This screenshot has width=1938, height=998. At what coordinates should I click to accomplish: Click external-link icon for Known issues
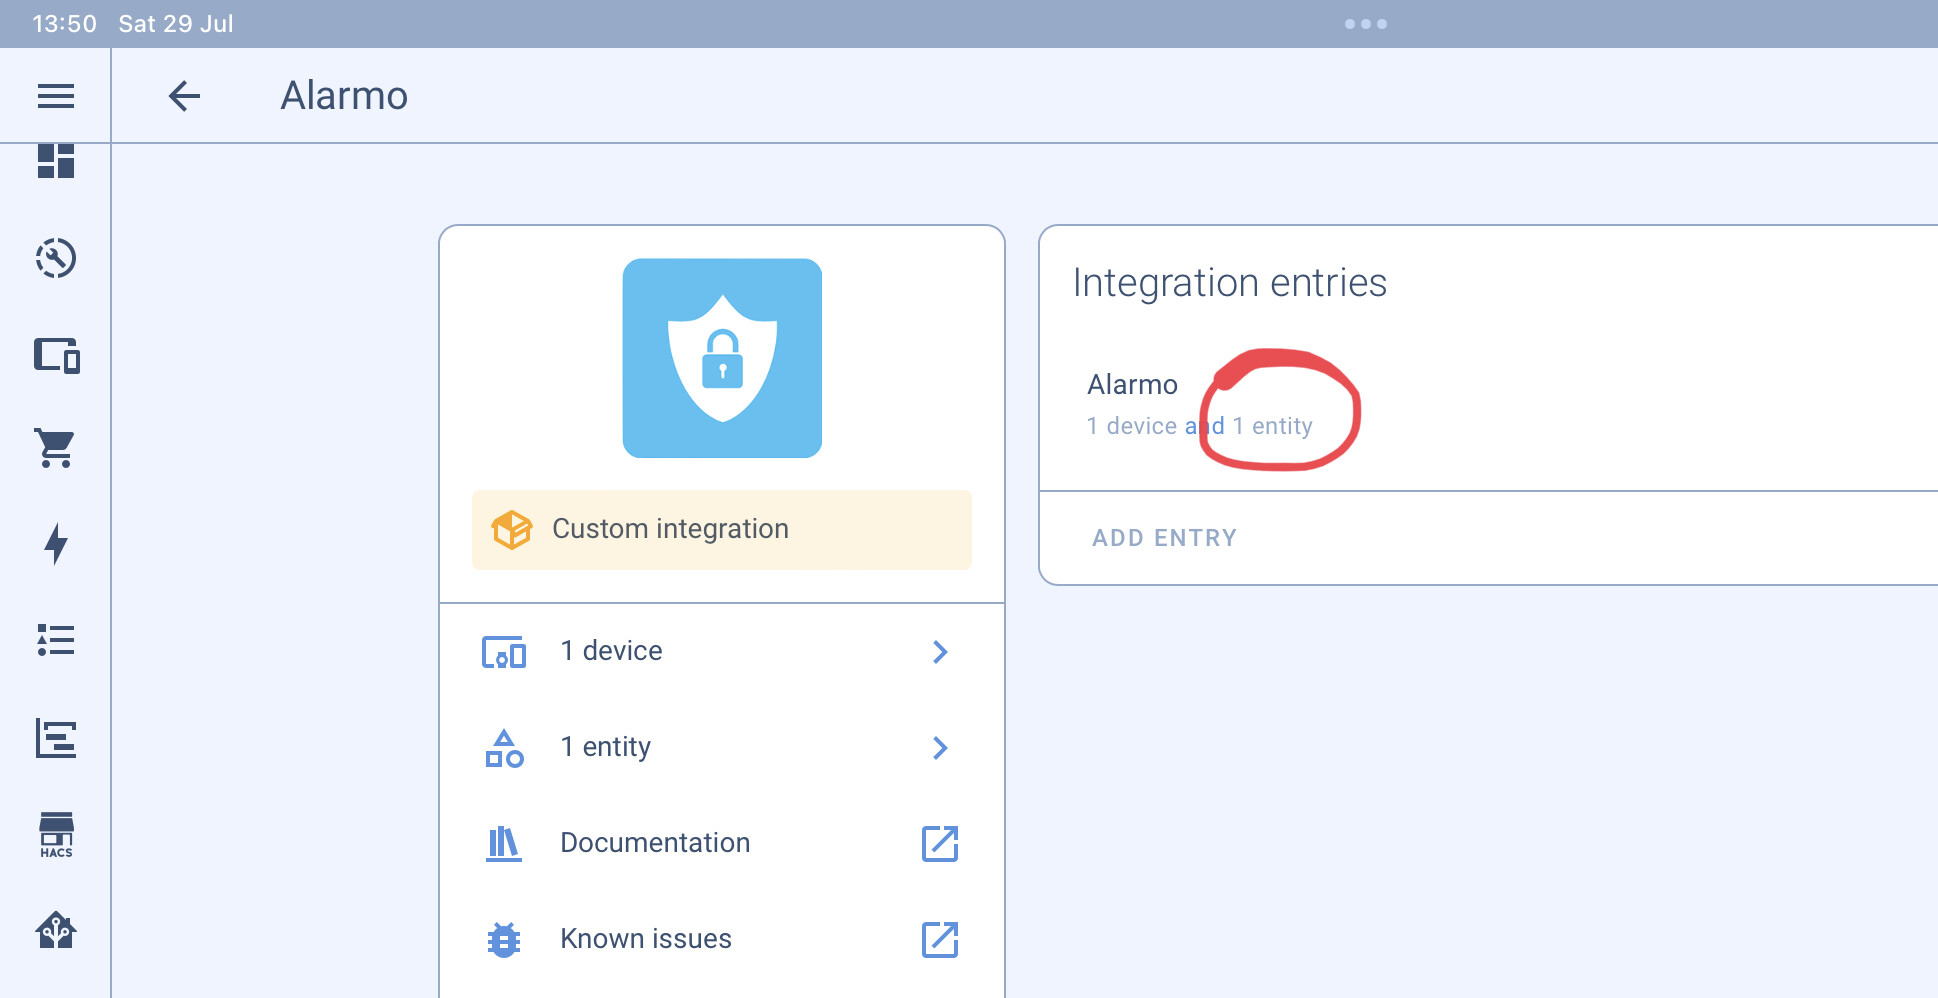click(940, 940)
